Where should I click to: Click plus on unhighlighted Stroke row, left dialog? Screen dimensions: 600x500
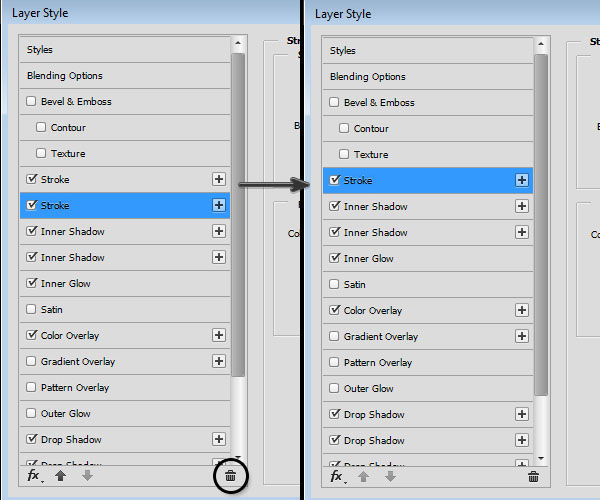click(219, 179)
